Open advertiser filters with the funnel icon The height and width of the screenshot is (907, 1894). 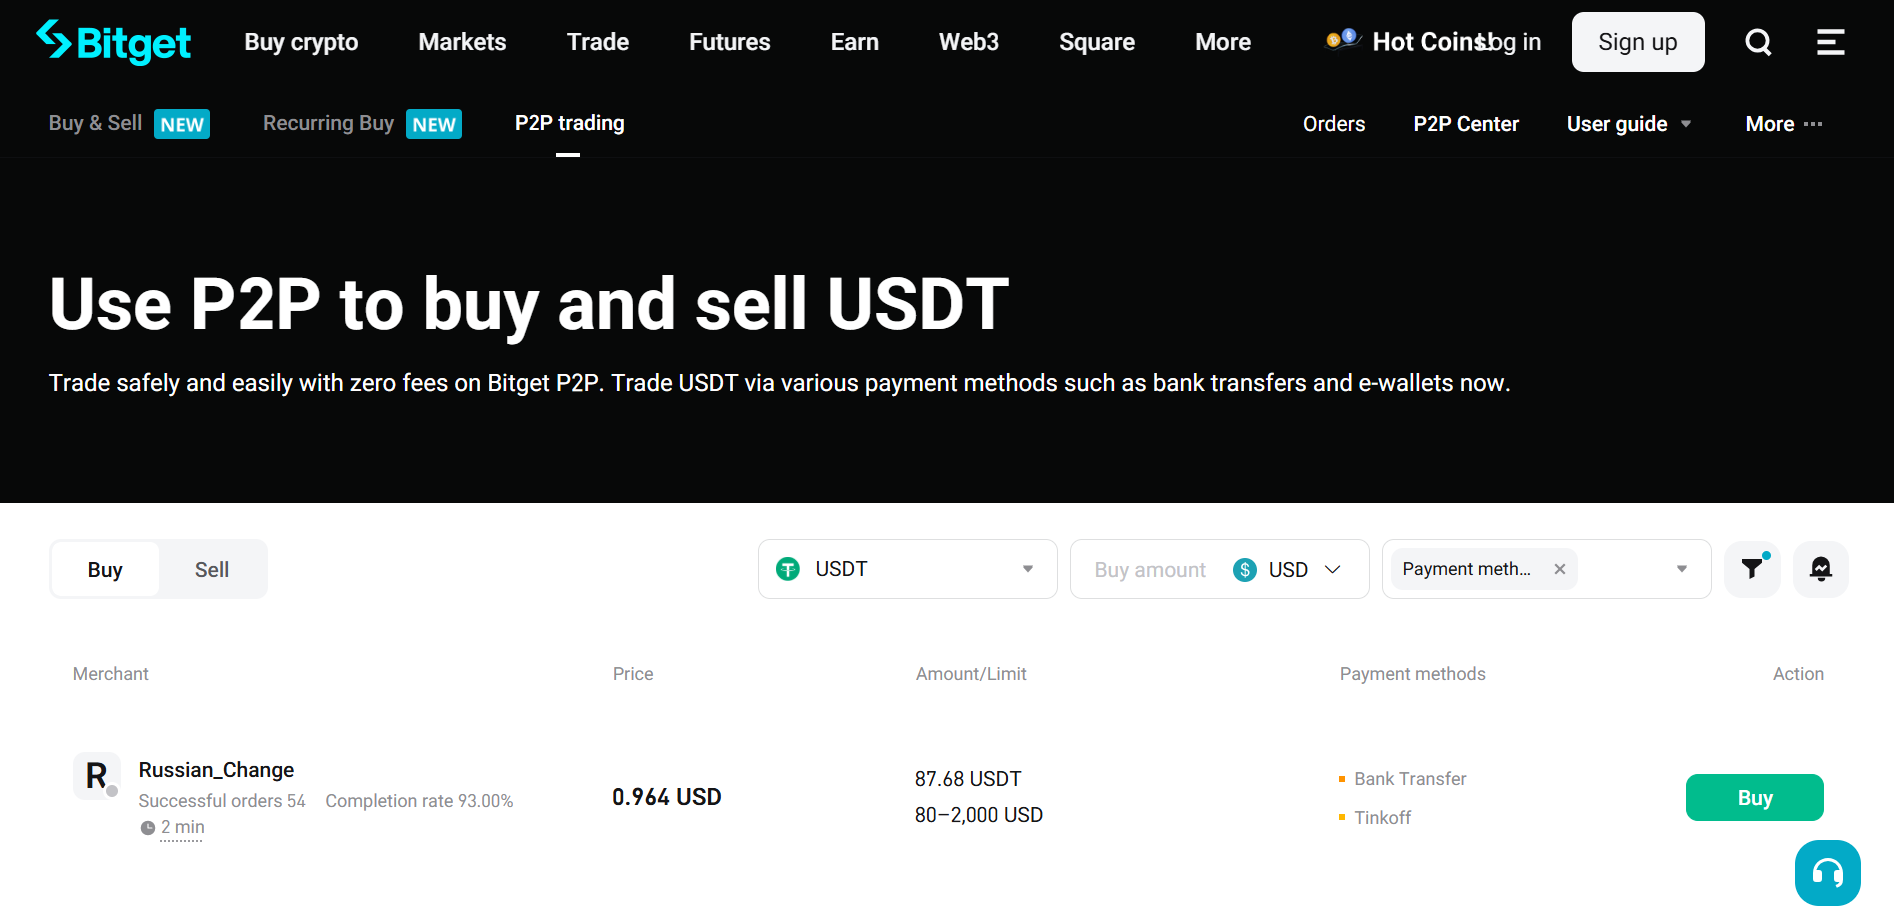1751,568
